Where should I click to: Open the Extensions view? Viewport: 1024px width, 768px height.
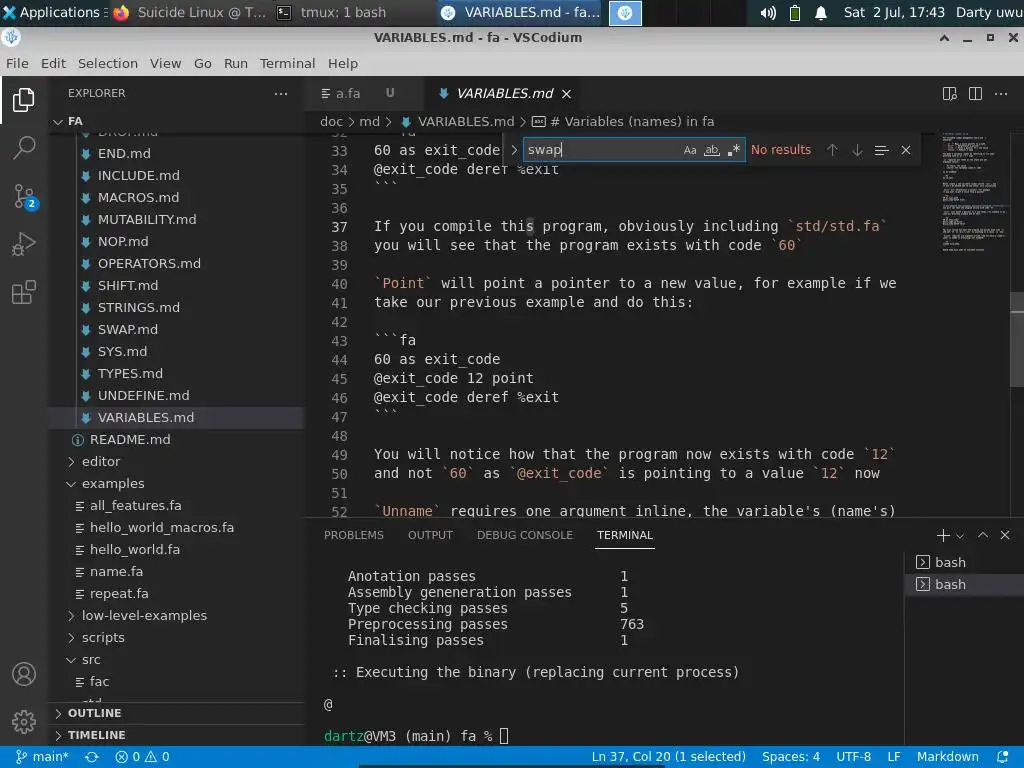(x=24, y=292)
